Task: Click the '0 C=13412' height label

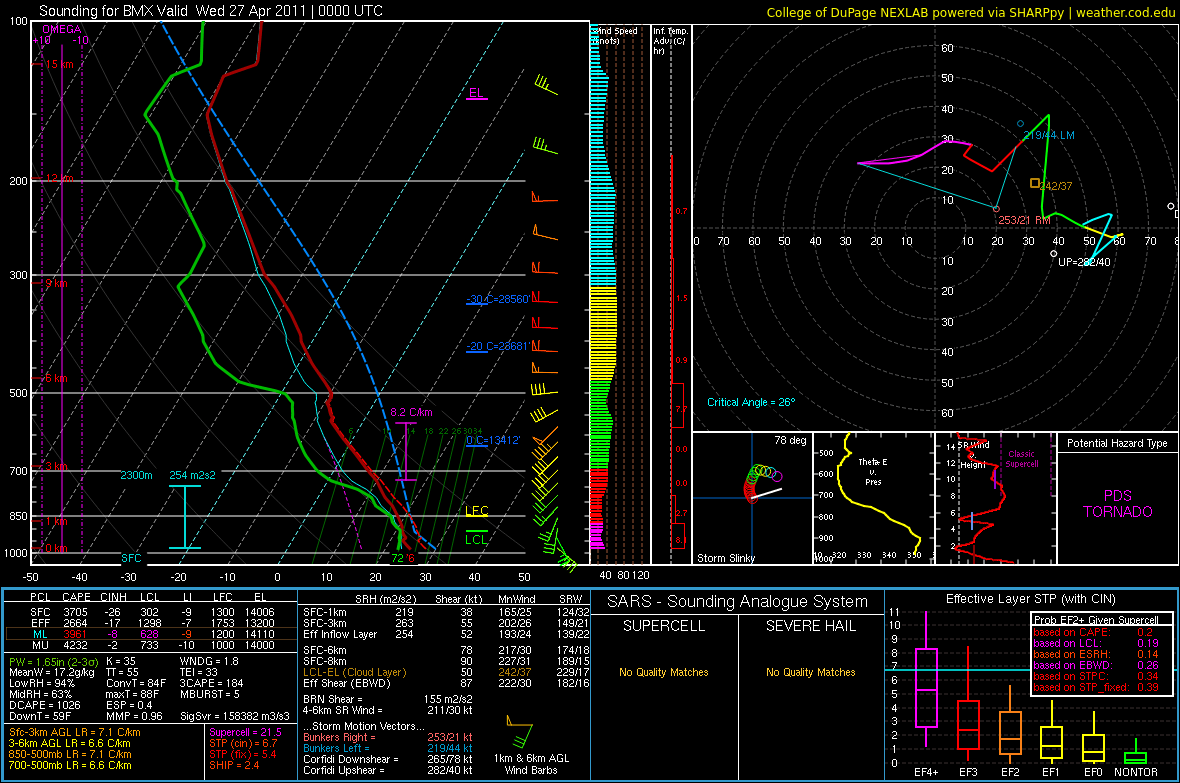Action: click(x=493, y=440)
